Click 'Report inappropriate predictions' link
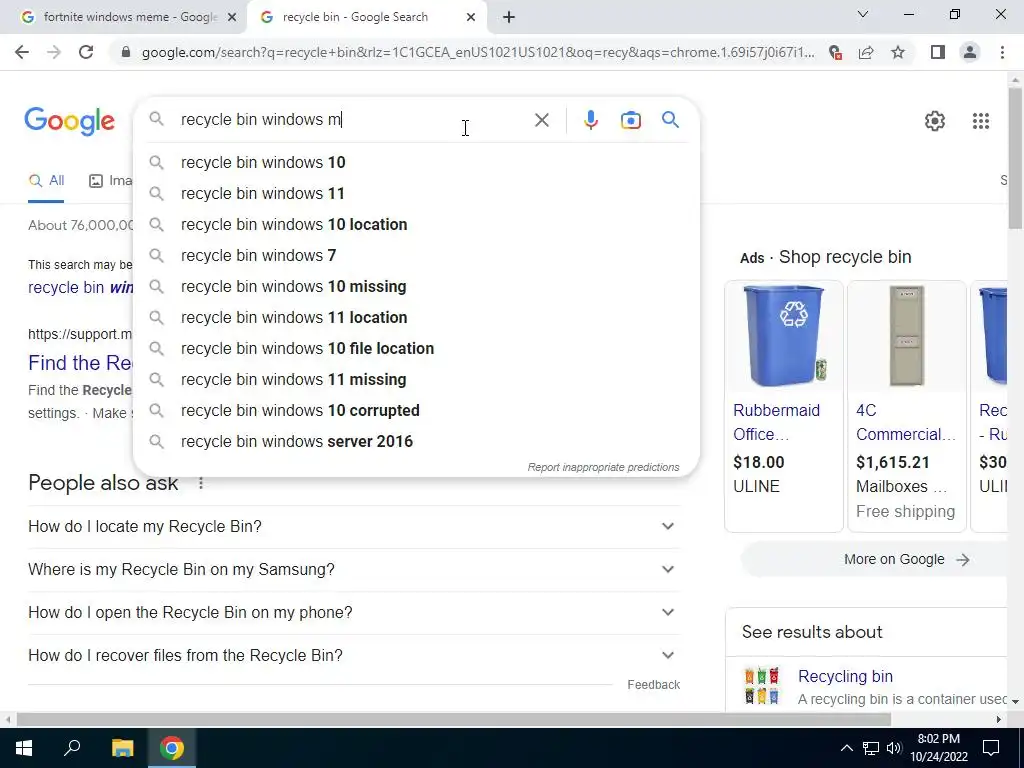1024x768 pixels. tap(603, 468)
